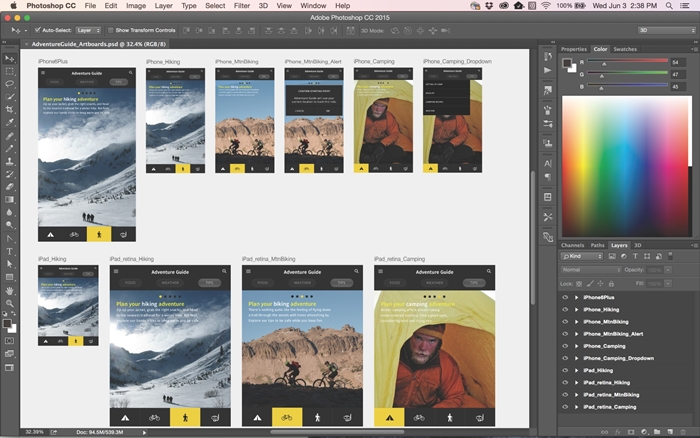Select the Rectangular Marquee tool
This screenshot has height=438, width=700.
[x=9, y=71]
